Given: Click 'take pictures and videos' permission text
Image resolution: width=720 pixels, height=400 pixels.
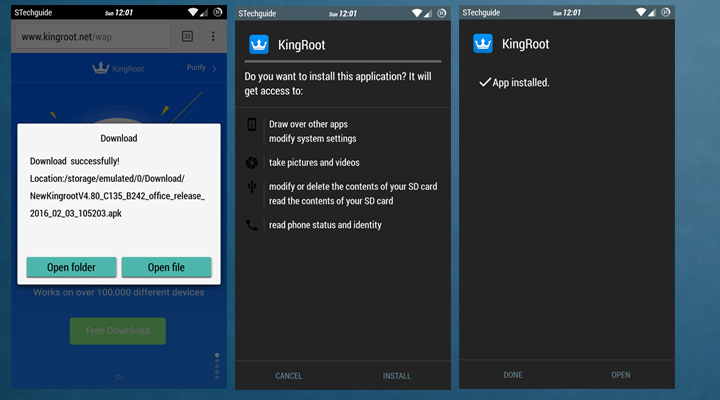Looking at the screenshot, I should [x=314, y=163].
